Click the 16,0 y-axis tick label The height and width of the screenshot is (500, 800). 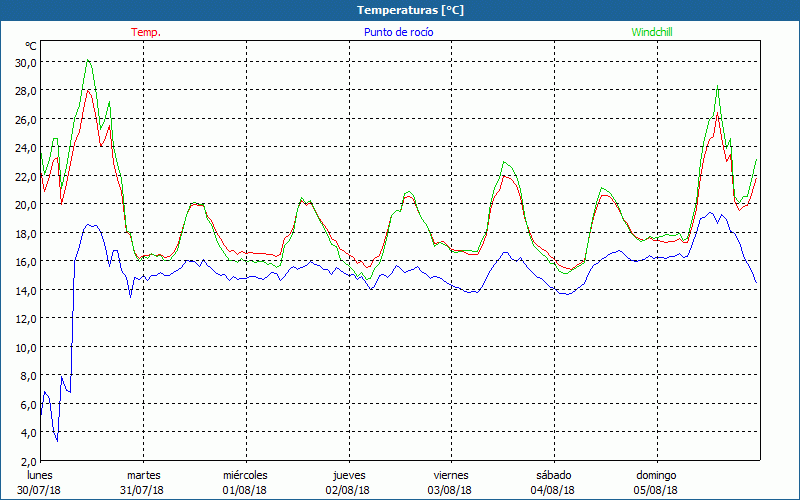click(x=25, y=261)
